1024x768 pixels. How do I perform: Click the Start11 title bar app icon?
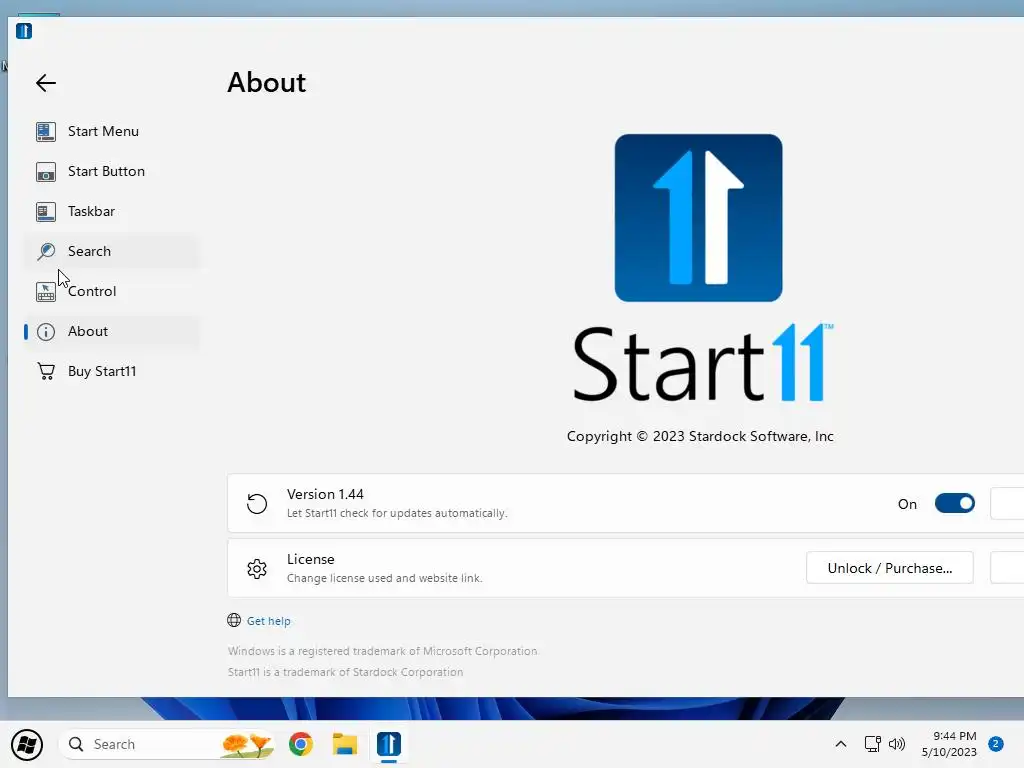[24, 31]
